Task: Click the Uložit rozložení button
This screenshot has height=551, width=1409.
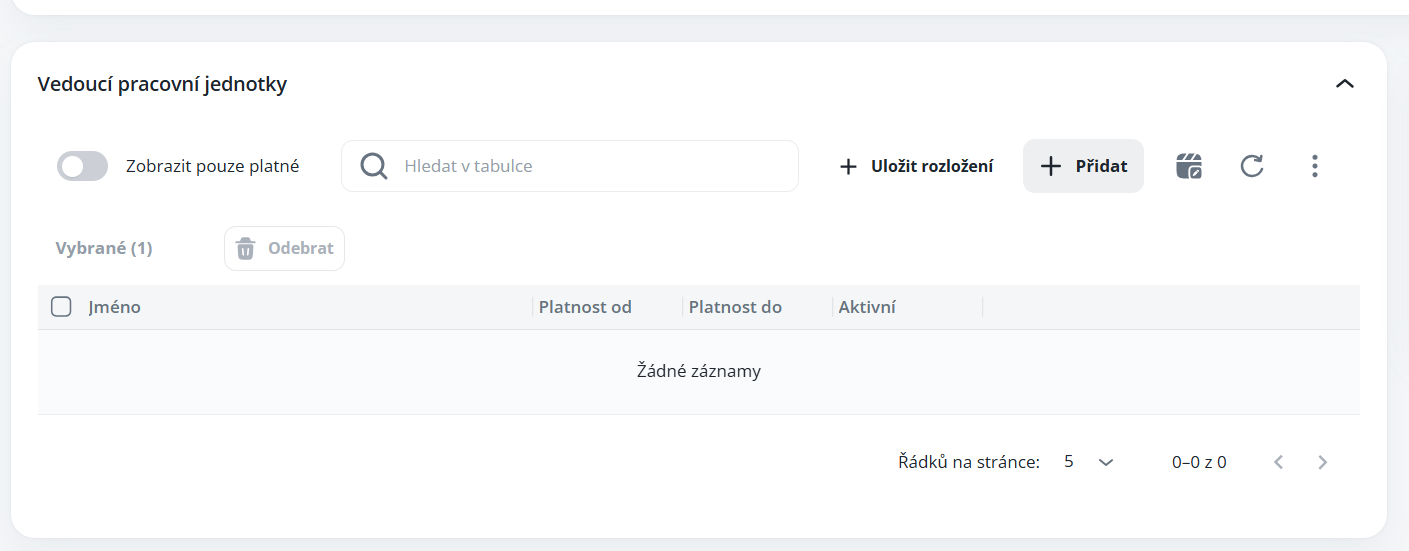Action: (x=916, y=166)
